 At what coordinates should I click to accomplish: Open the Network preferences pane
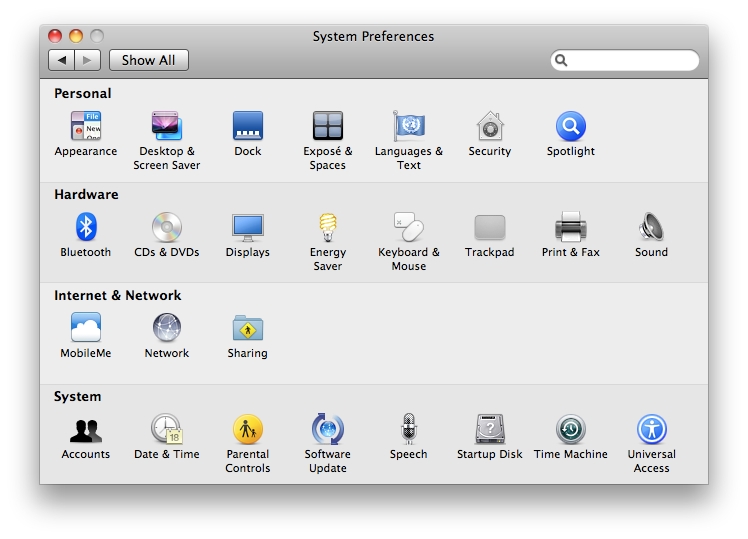[x=167, y=329]
